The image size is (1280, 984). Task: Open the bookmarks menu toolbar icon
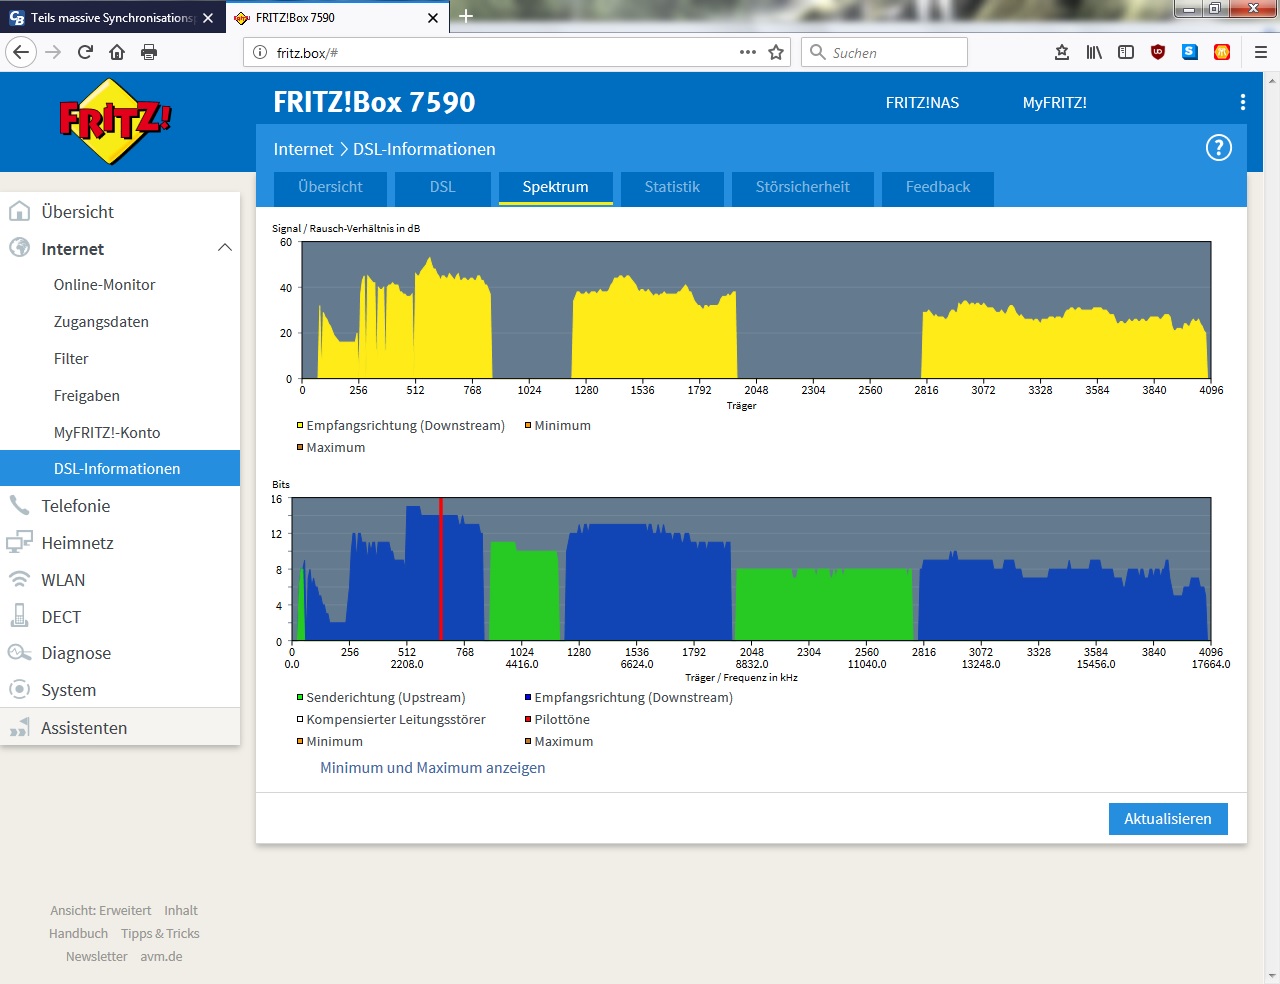point(1062,52)
